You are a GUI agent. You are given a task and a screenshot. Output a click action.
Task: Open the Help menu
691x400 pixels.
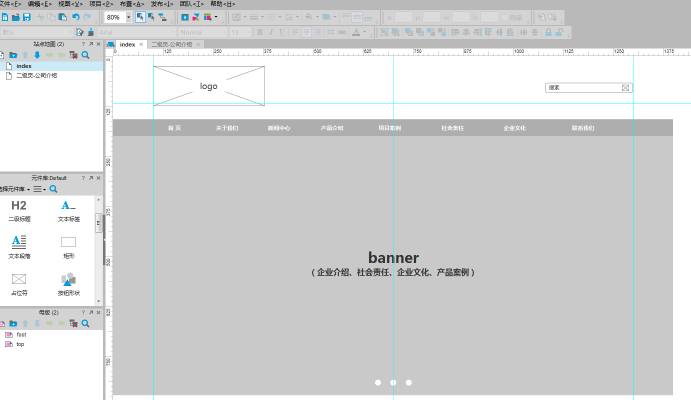pyautogui.click(x=223, y=4)
